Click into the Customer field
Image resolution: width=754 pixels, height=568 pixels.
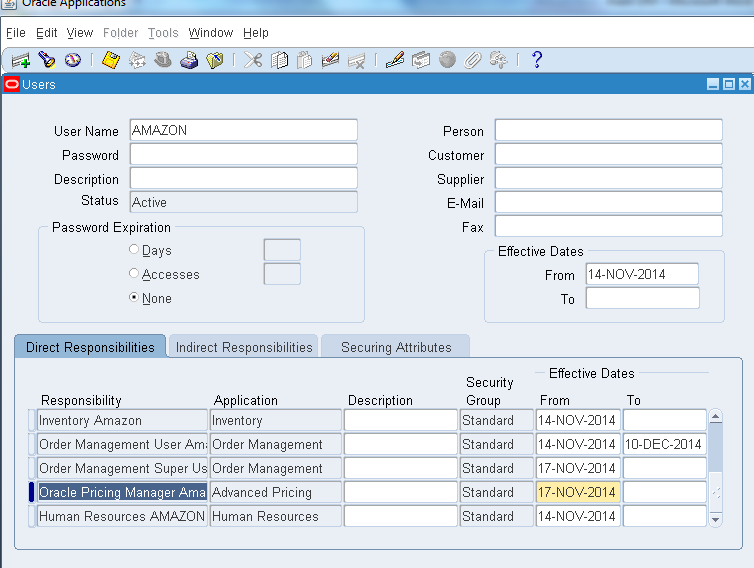[x=608, y=154]
